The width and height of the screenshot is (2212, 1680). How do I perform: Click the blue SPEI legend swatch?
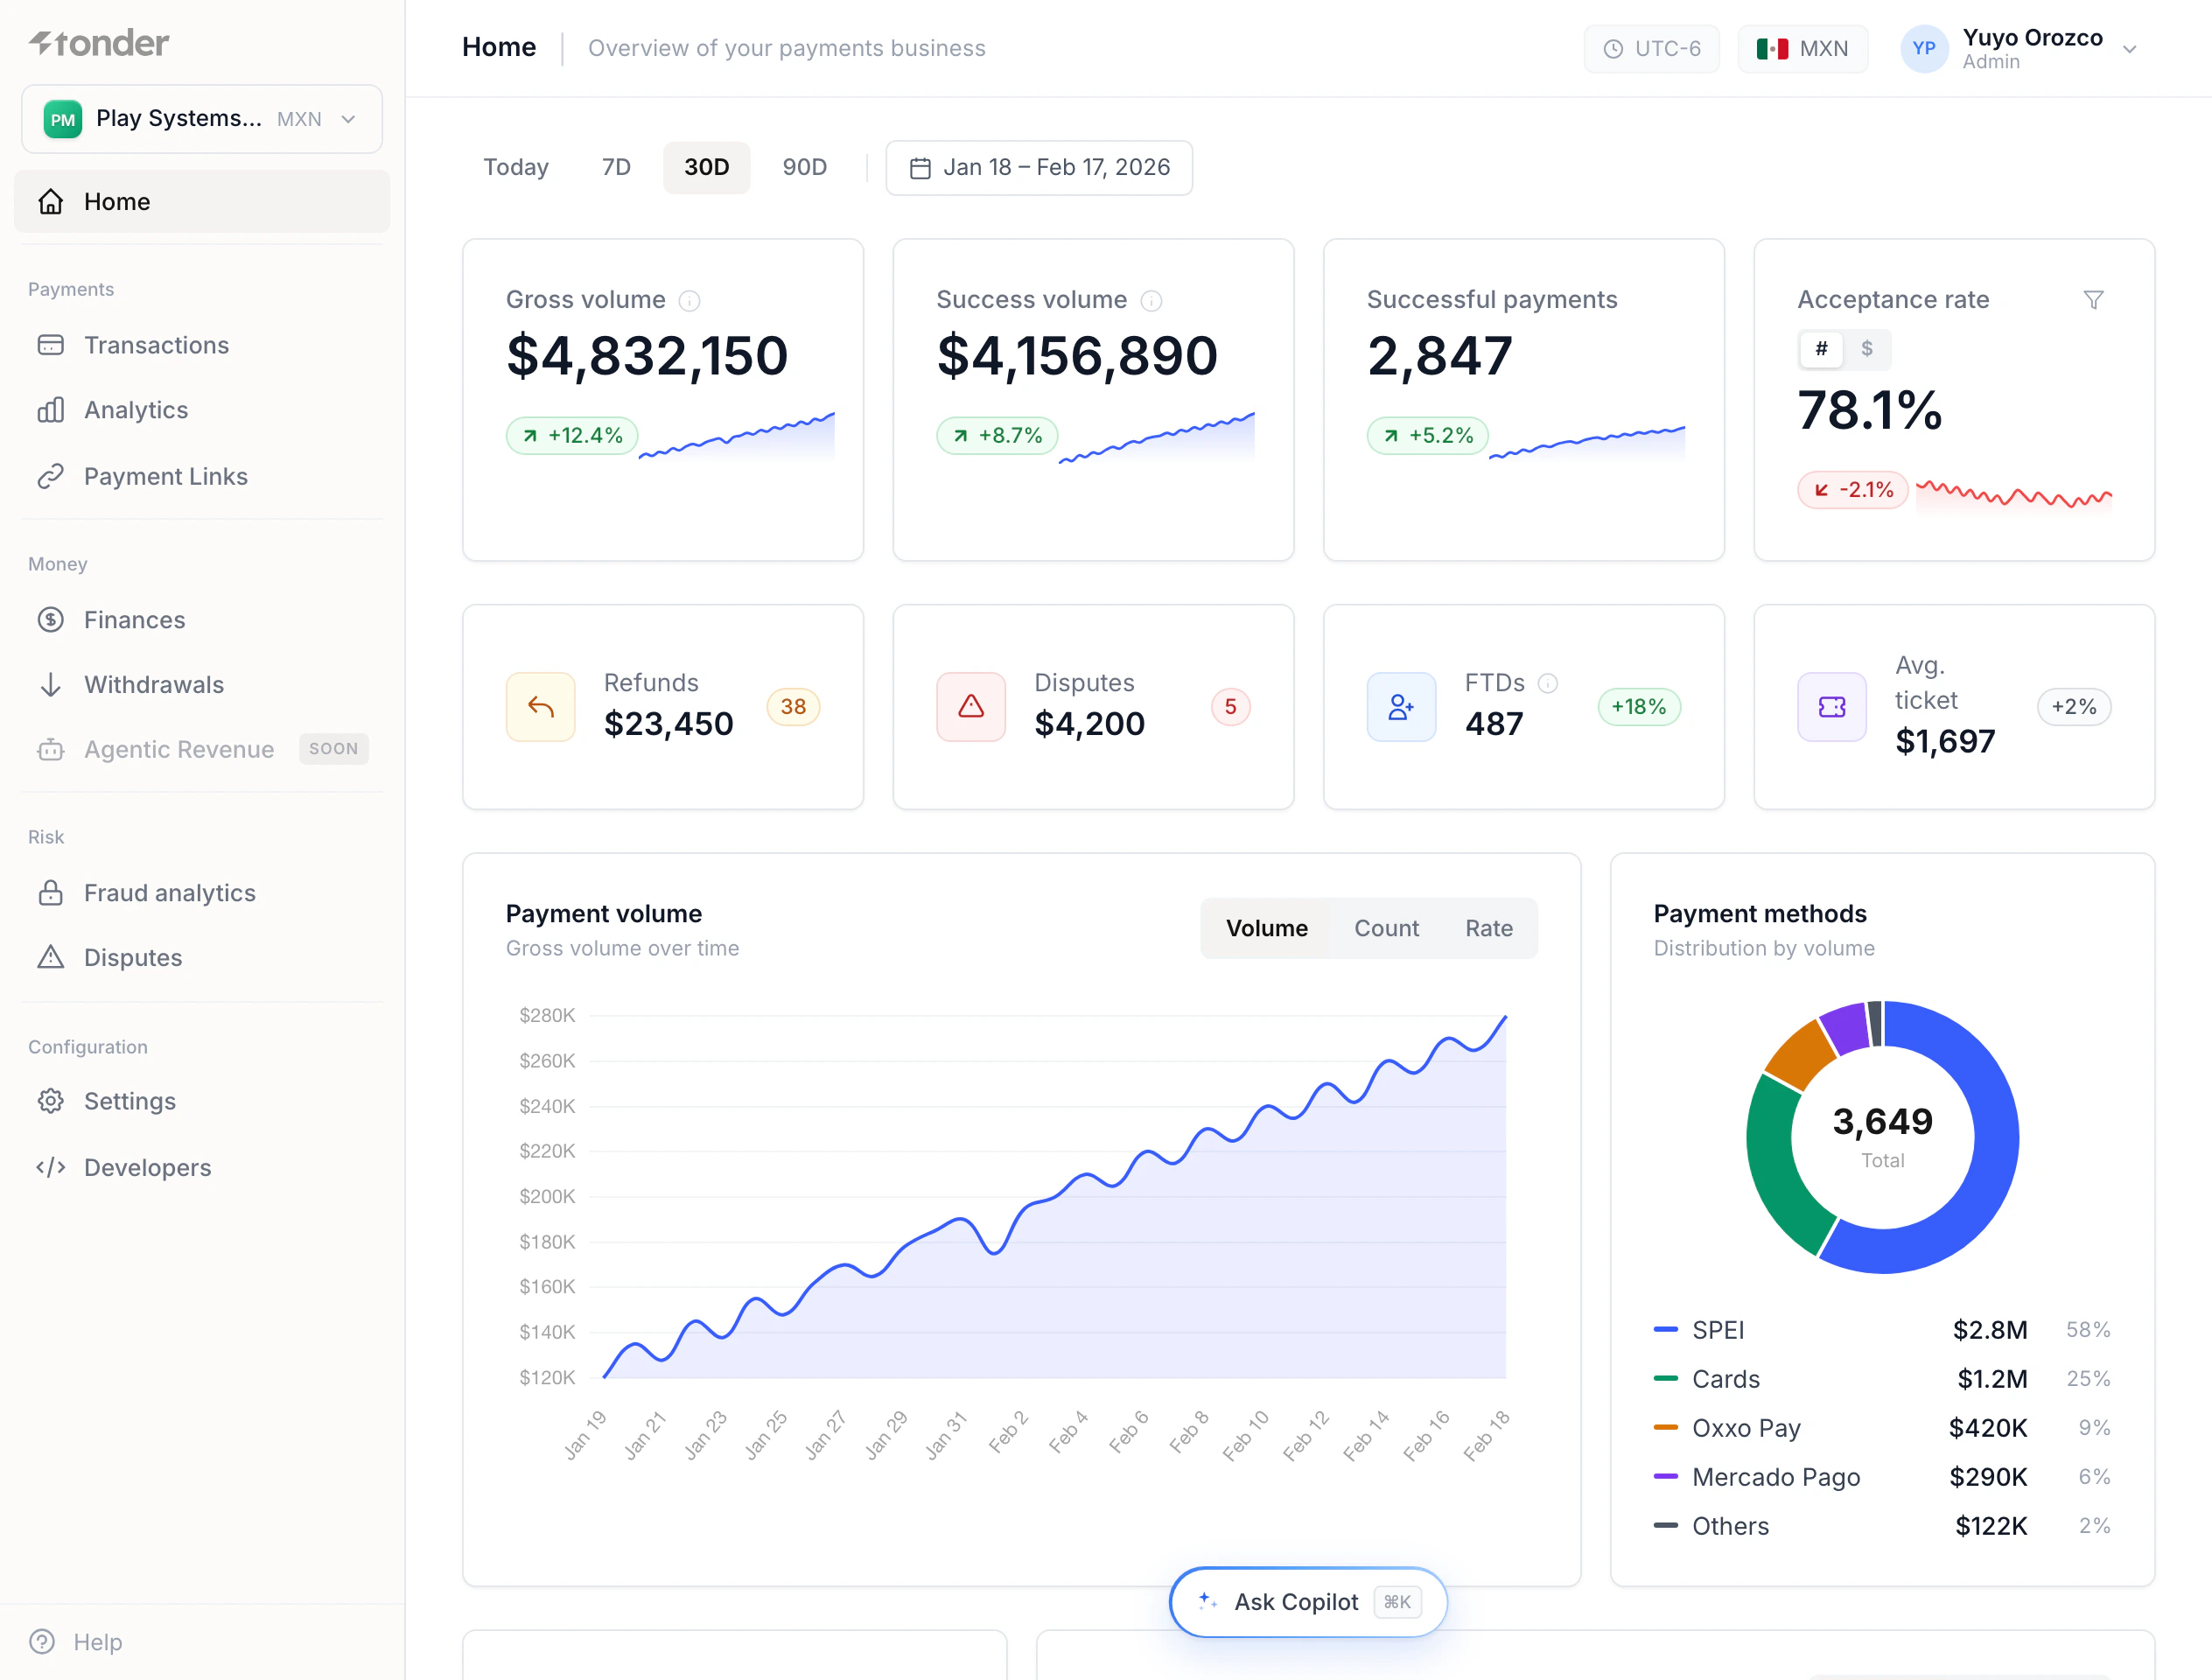click(1666, 1329)
